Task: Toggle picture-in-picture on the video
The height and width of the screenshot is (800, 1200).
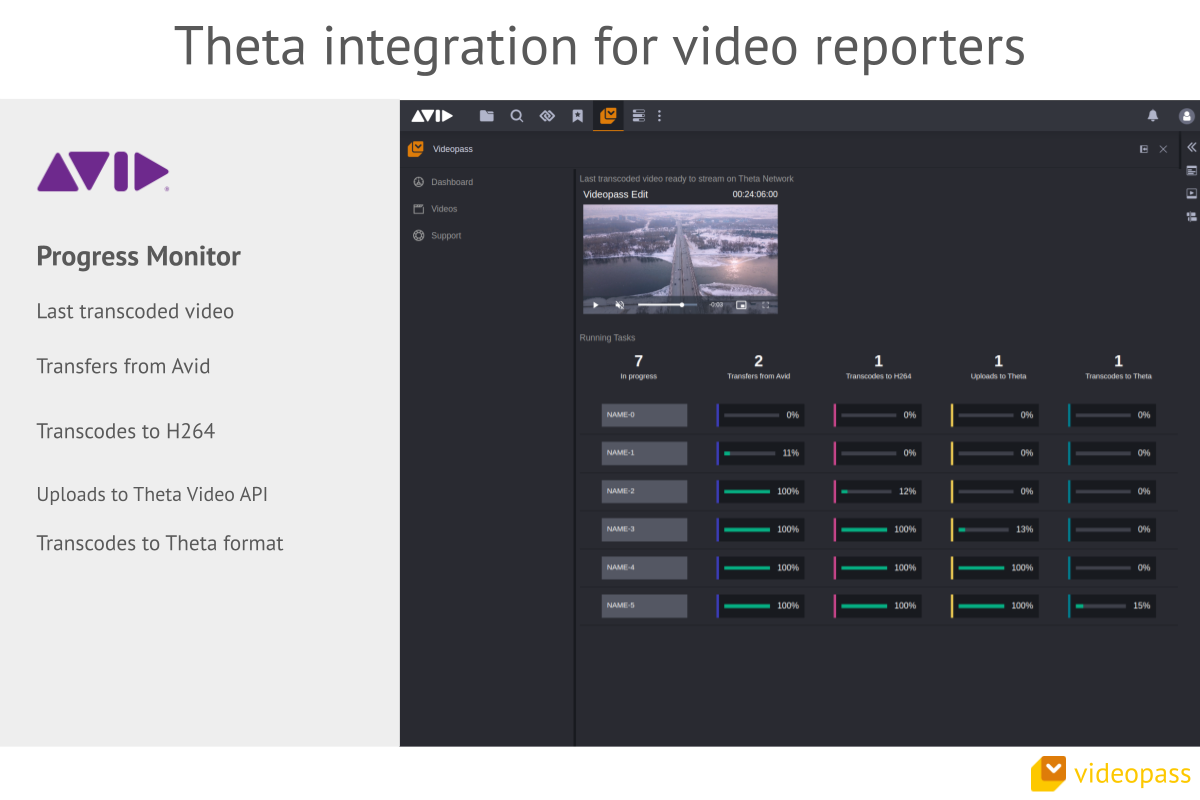Action: (741, 304)
